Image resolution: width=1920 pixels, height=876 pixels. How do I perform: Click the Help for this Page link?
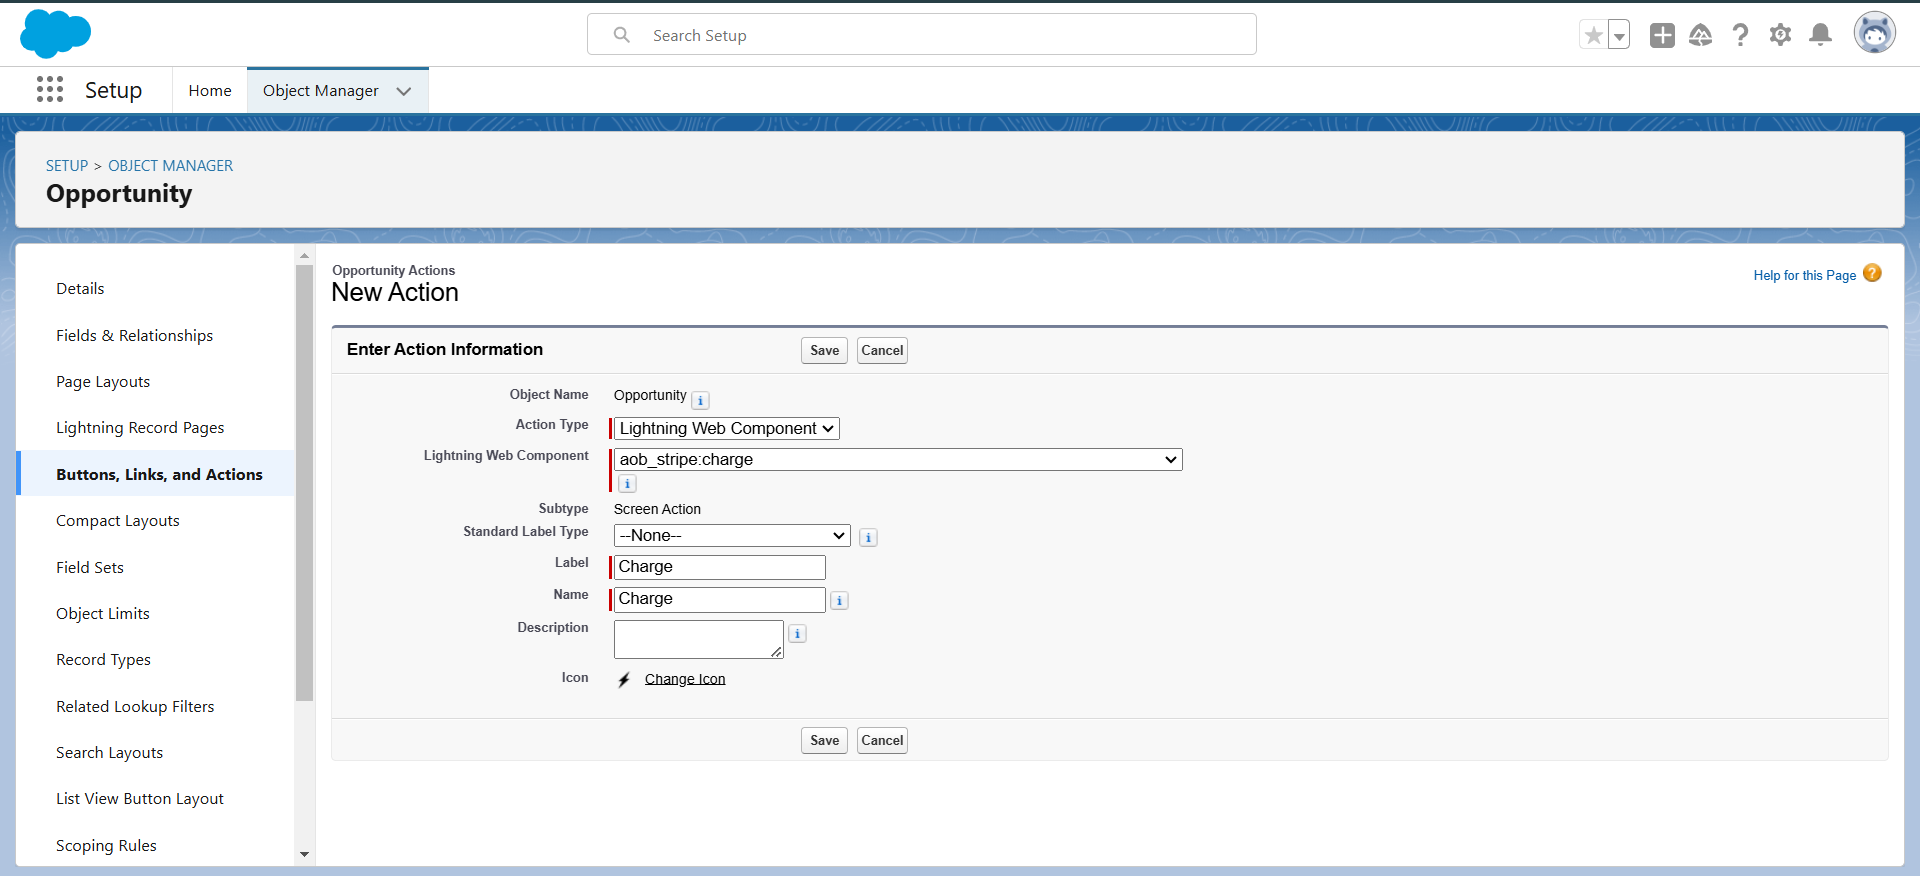1804,275
